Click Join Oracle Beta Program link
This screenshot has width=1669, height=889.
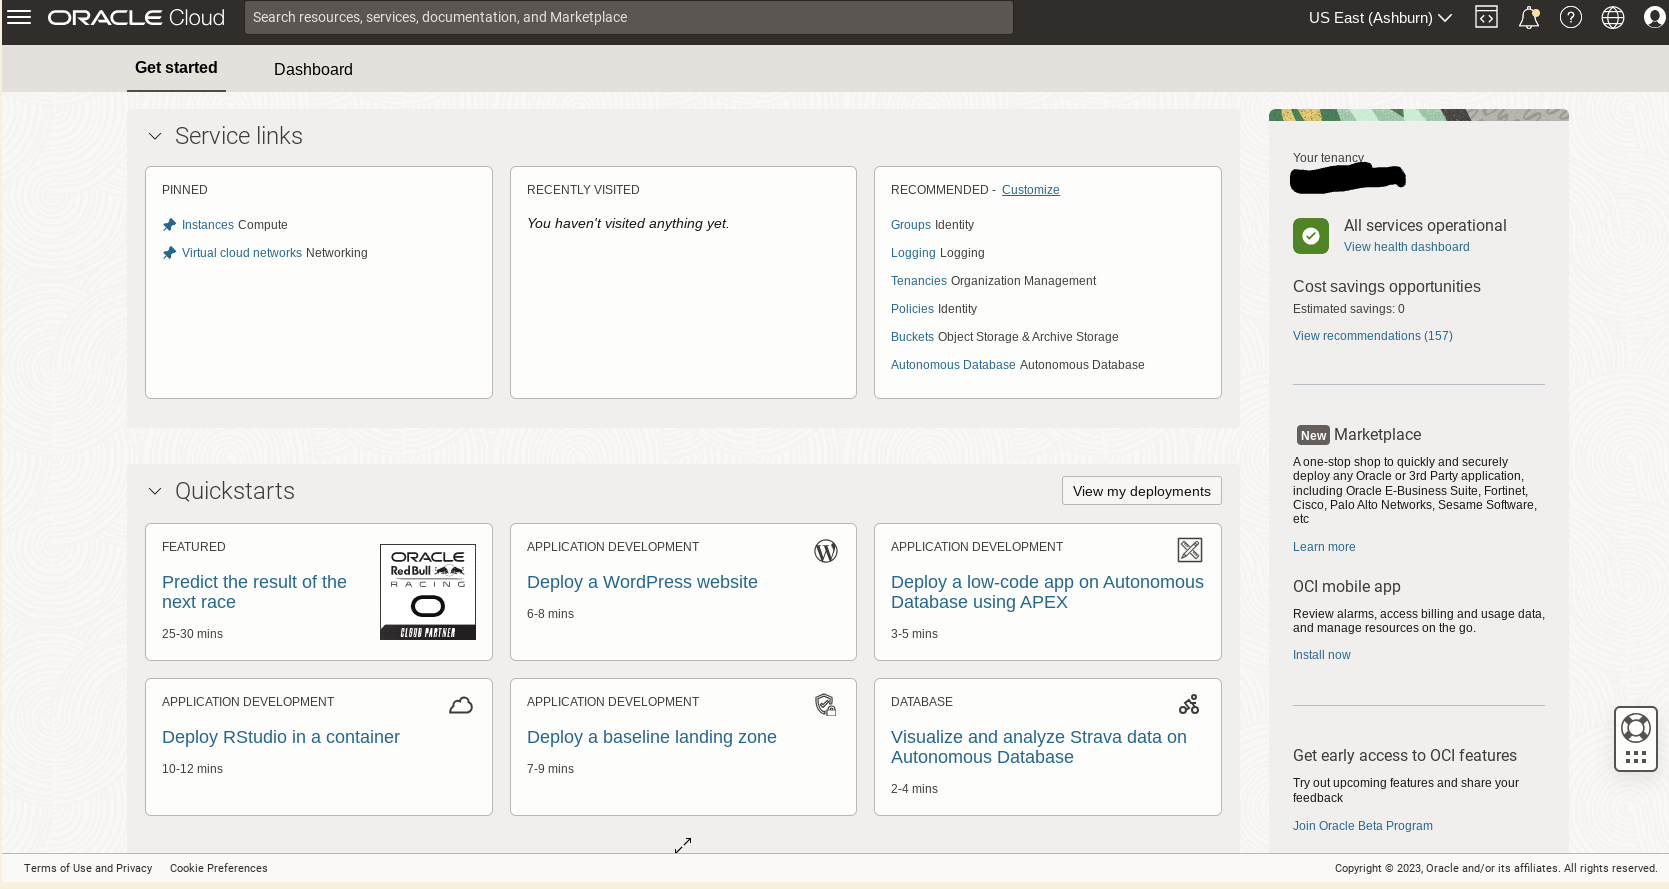[x=1363, y=826]
